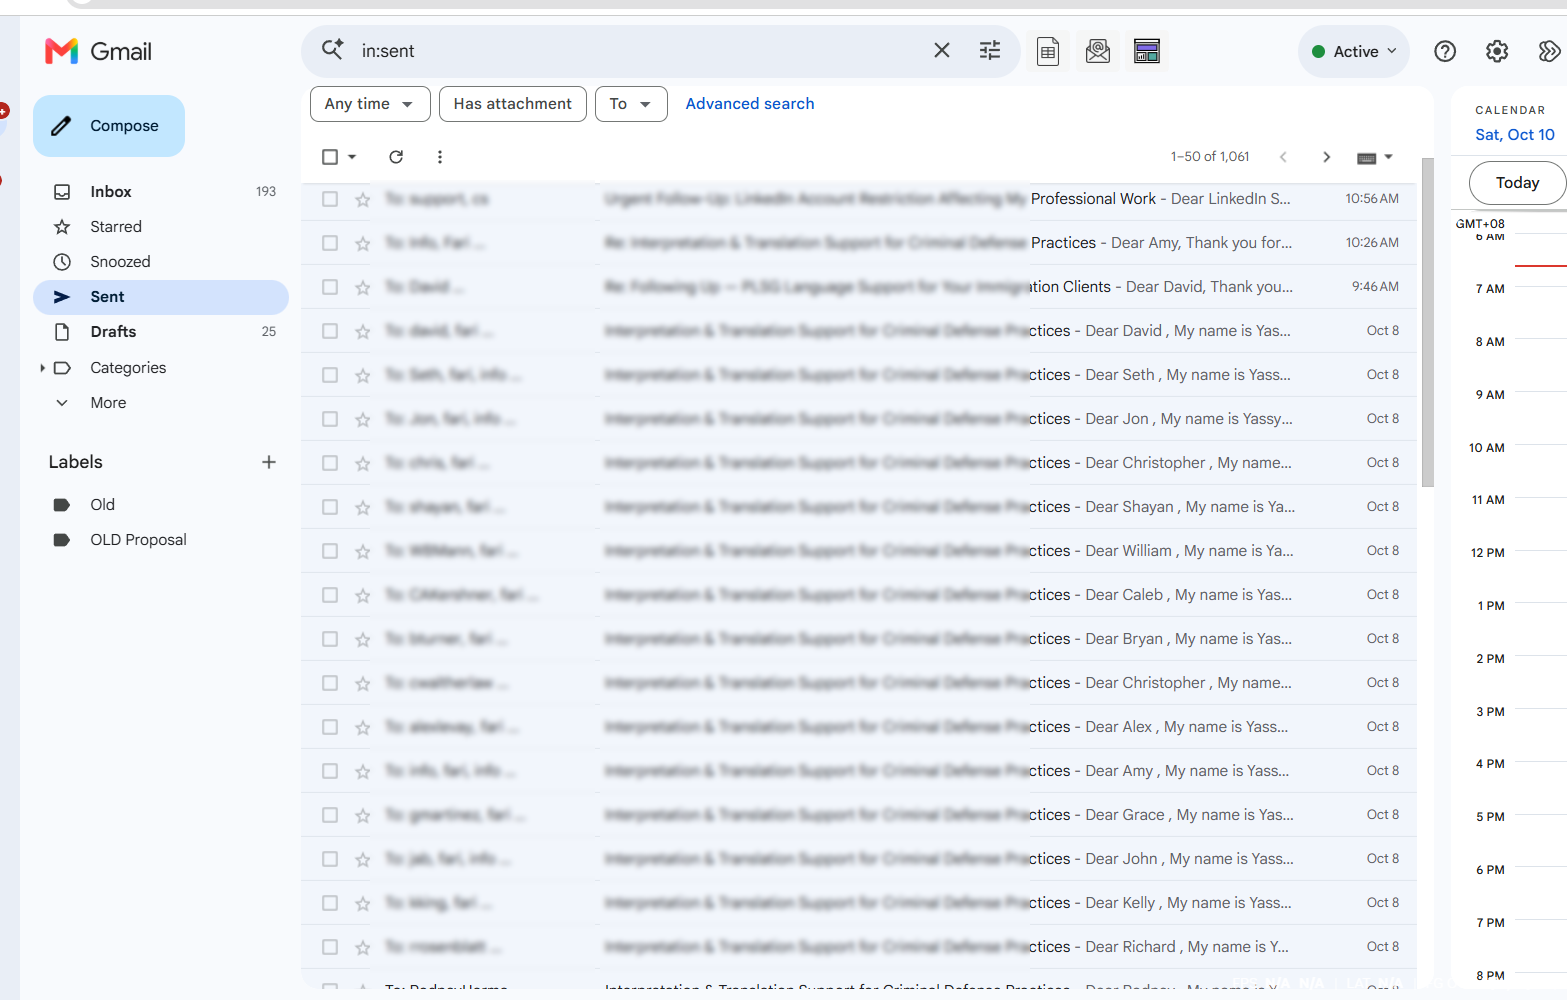Screen dimensions: 1567x1000
Task: Click the mail list vertical scrollbar
Action: click(x=1428, y=322)
